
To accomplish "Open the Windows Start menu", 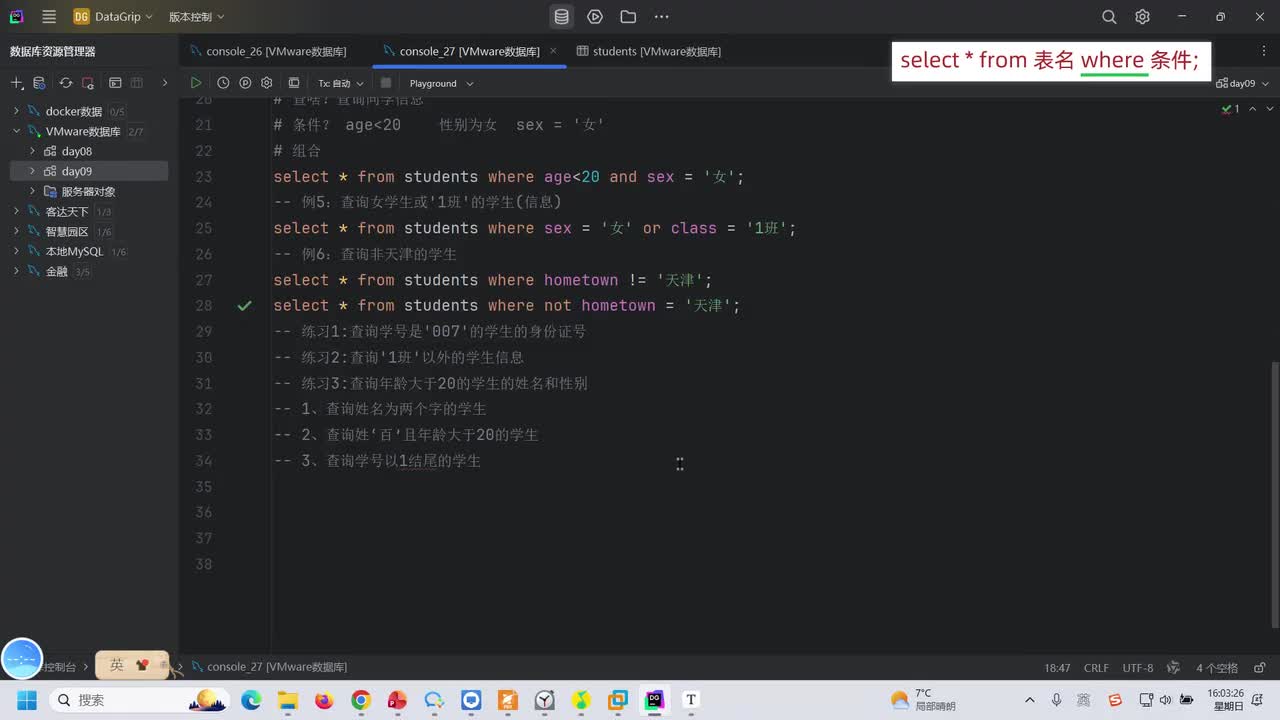I will [27, 700].
